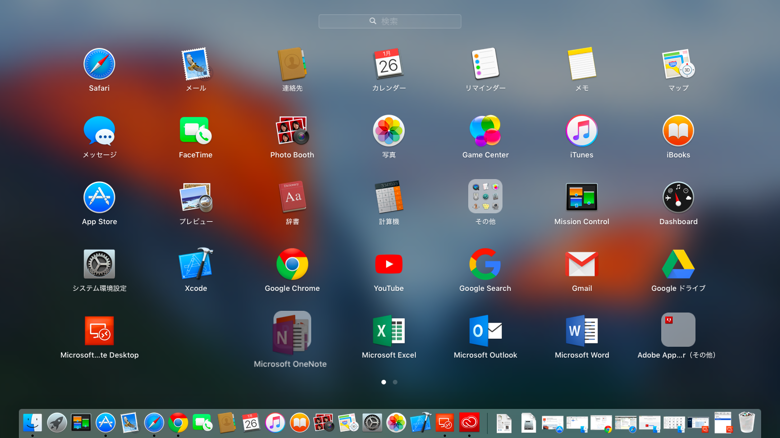Open System Preferences gear in the Dock

(372, 423)
